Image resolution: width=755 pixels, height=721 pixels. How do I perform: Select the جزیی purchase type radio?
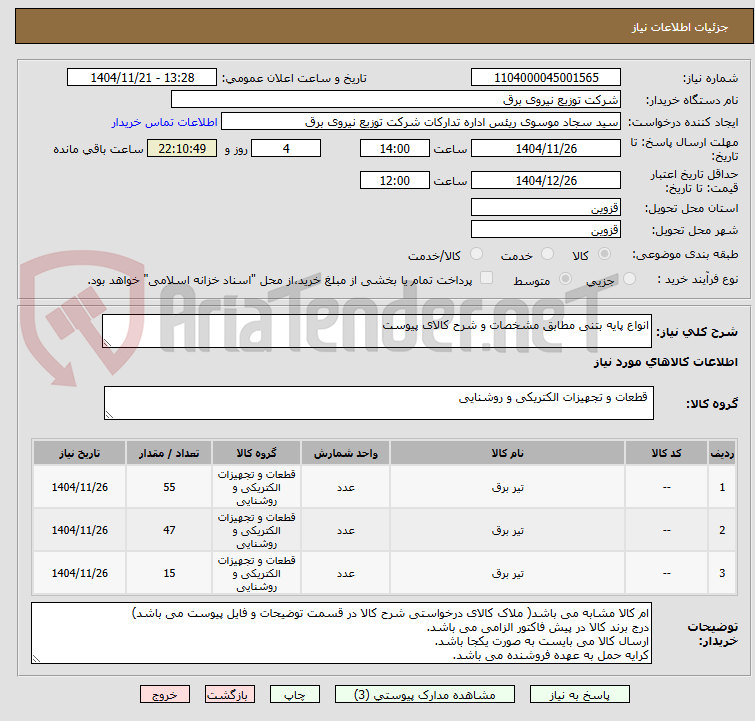click(629, 279)
